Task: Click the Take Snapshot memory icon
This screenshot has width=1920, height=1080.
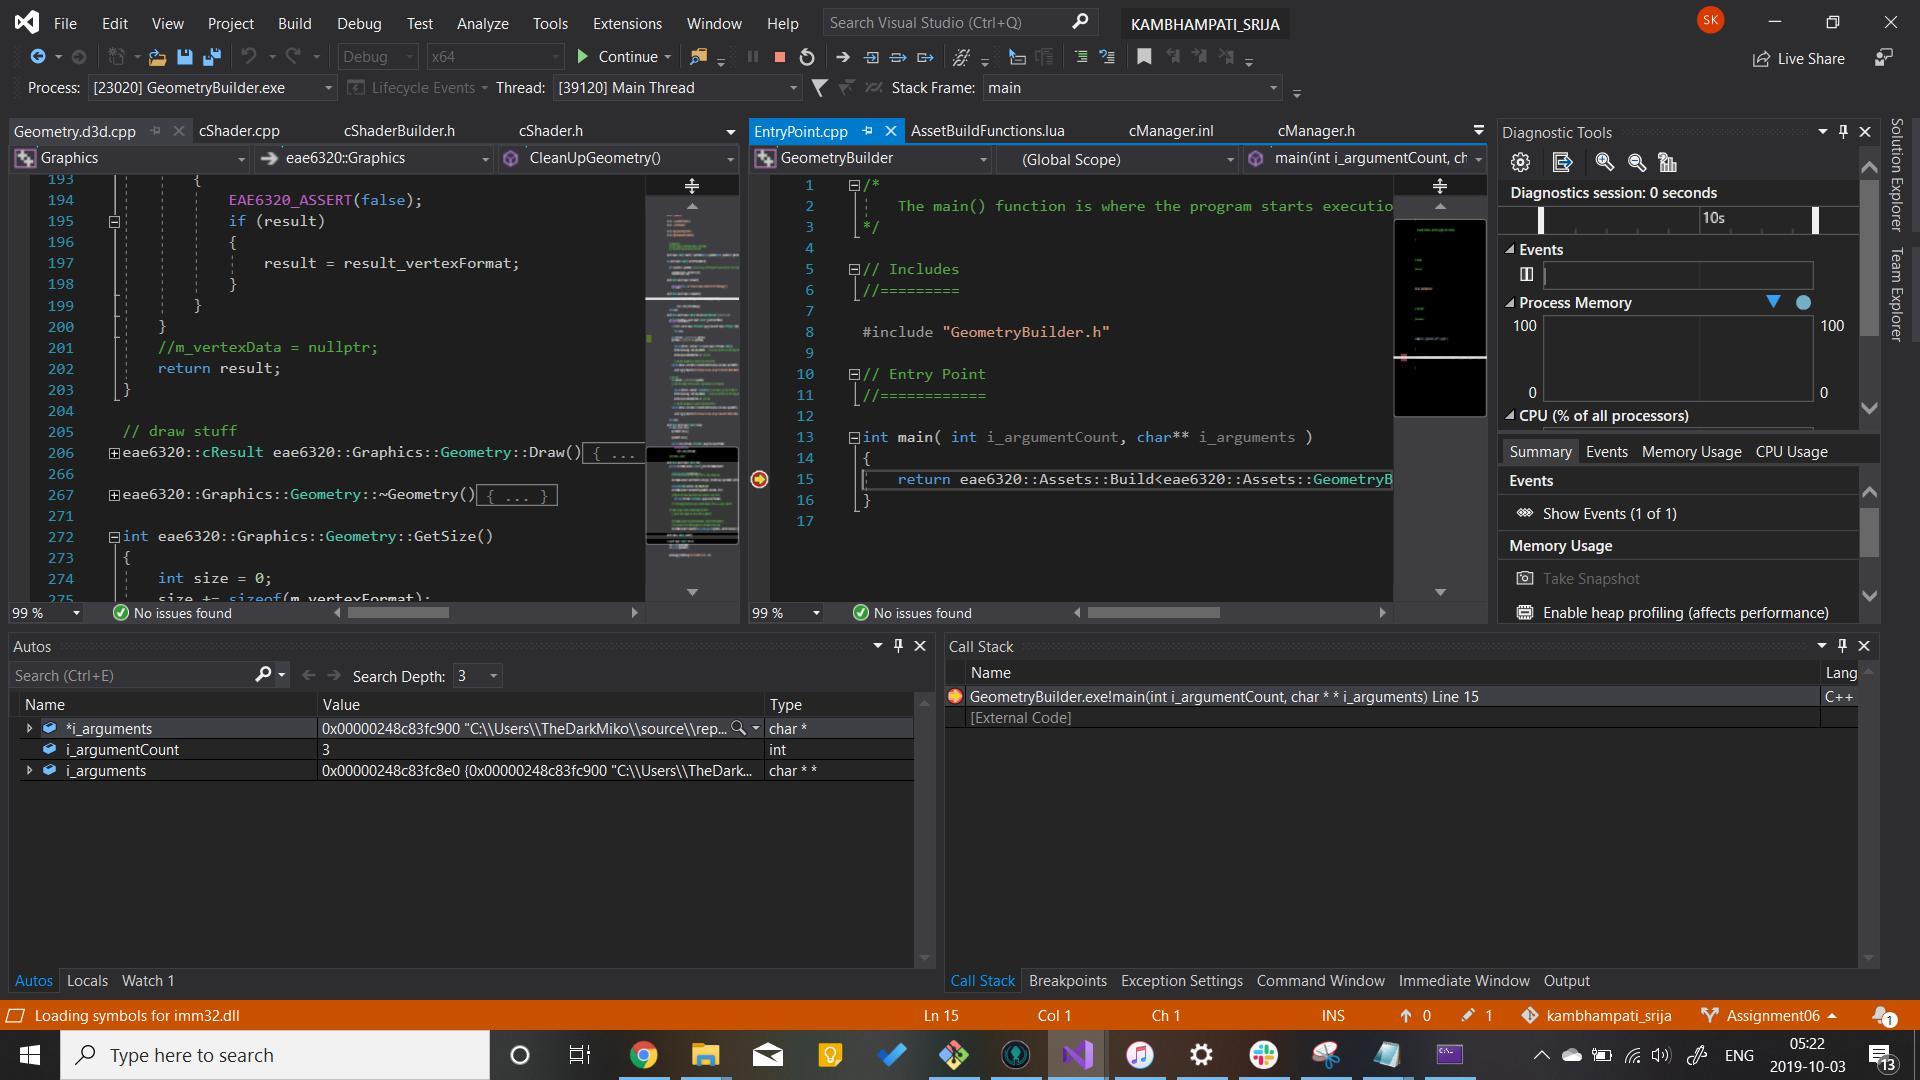Action: click(1524, 578)
